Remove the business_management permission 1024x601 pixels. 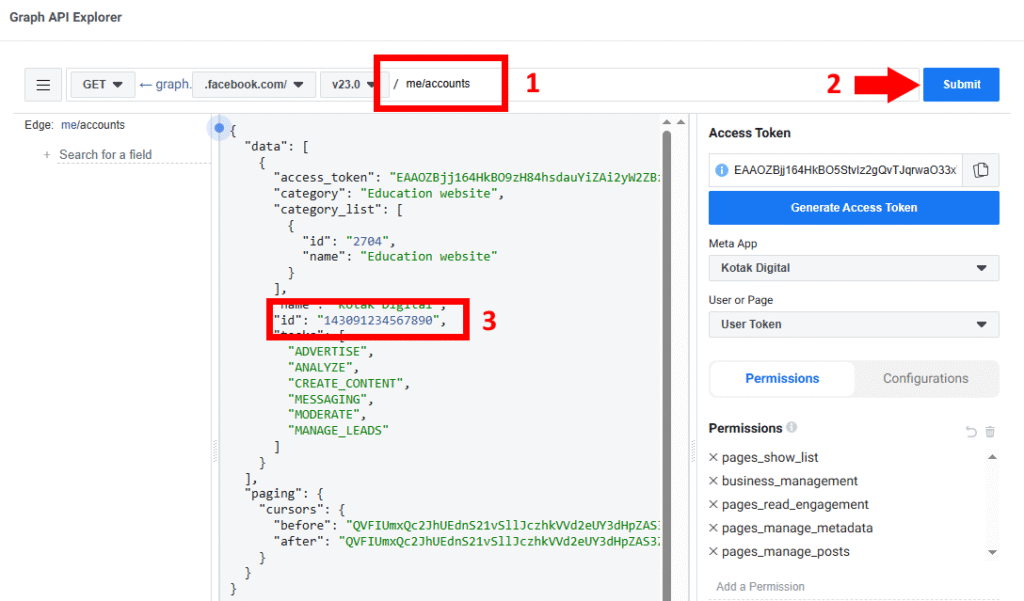point(713,481)
